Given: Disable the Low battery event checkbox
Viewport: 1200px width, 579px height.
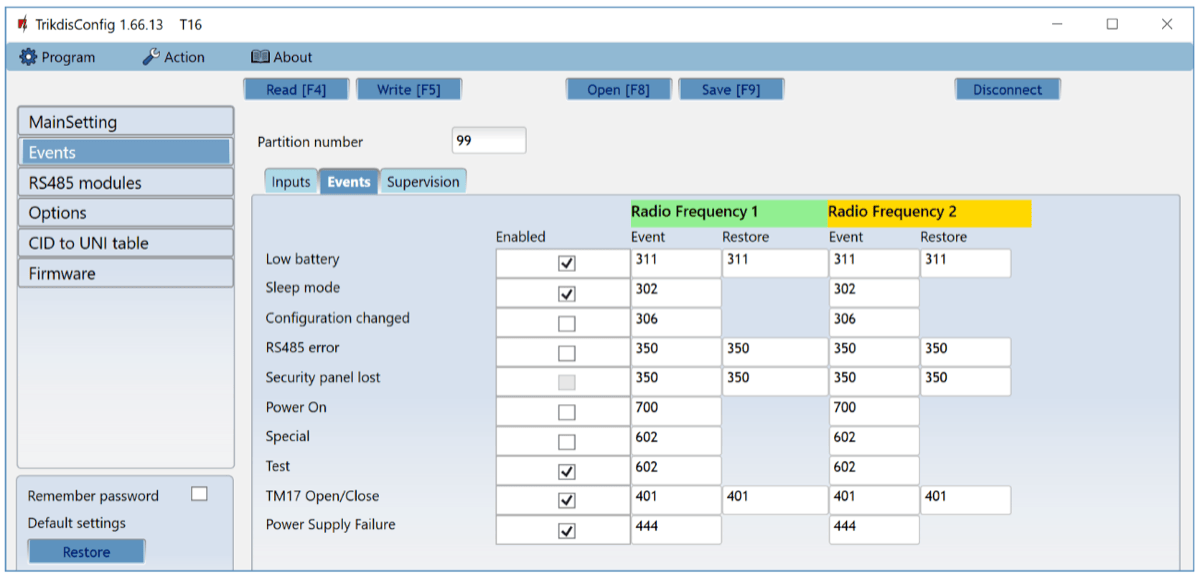Looking at the screenshot, I should tap(566, 264).
